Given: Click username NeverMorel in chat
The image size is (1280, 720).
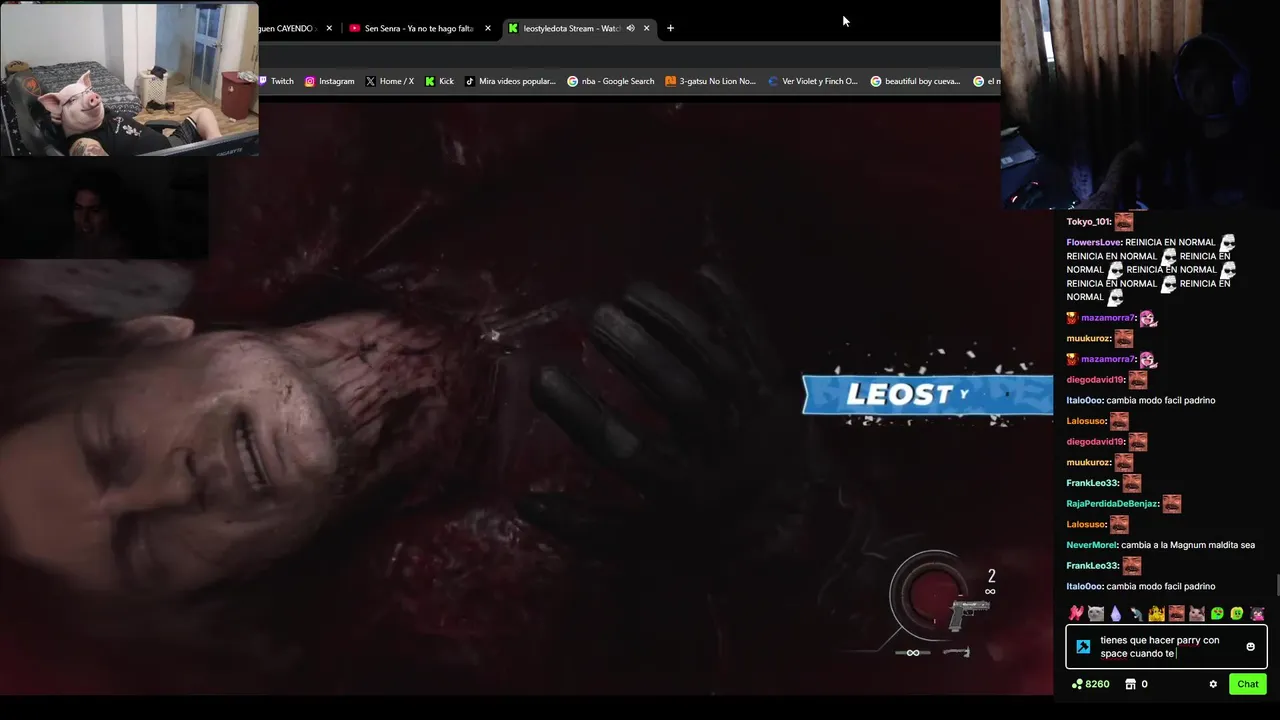Looking at the screenshot, I should tap(1092, 545).
